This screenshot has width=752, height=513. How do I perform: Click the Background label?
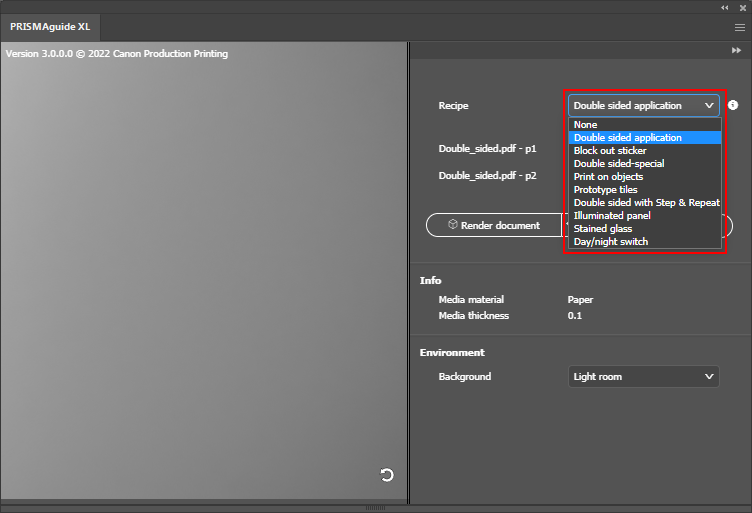click(x=465, y=377)
